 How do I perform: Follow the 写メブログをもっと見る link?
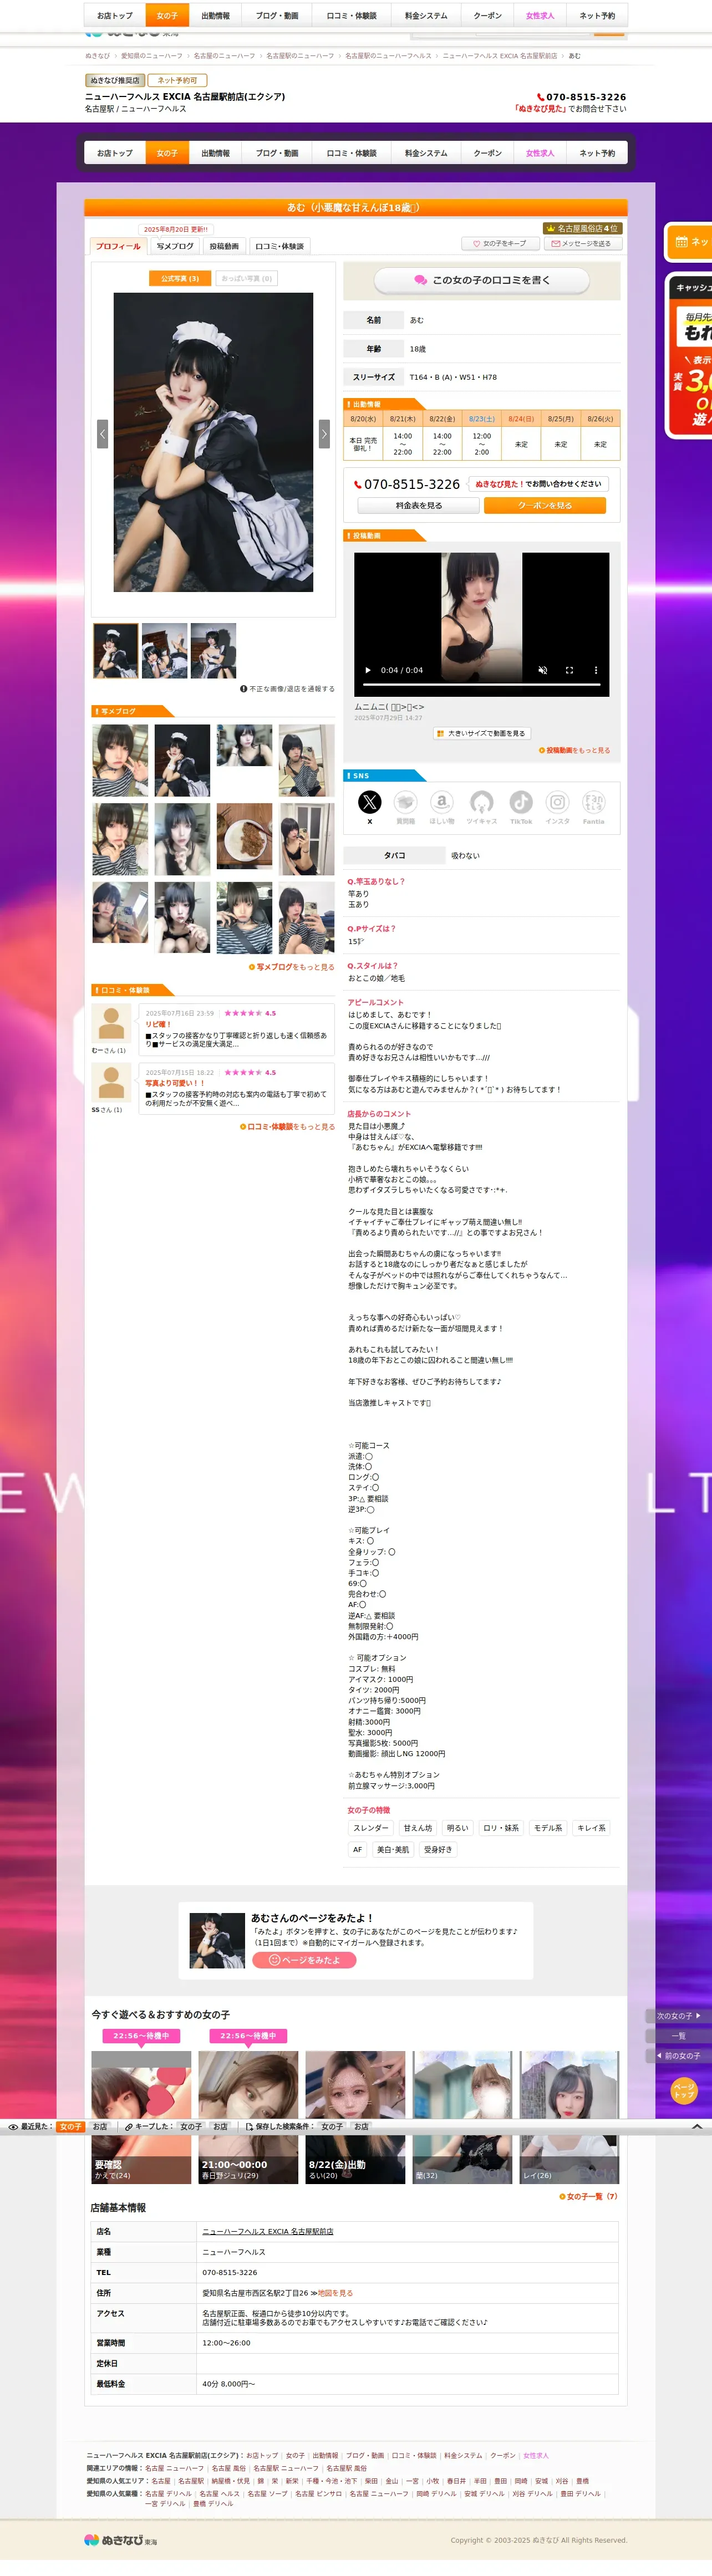coord(292,967)
